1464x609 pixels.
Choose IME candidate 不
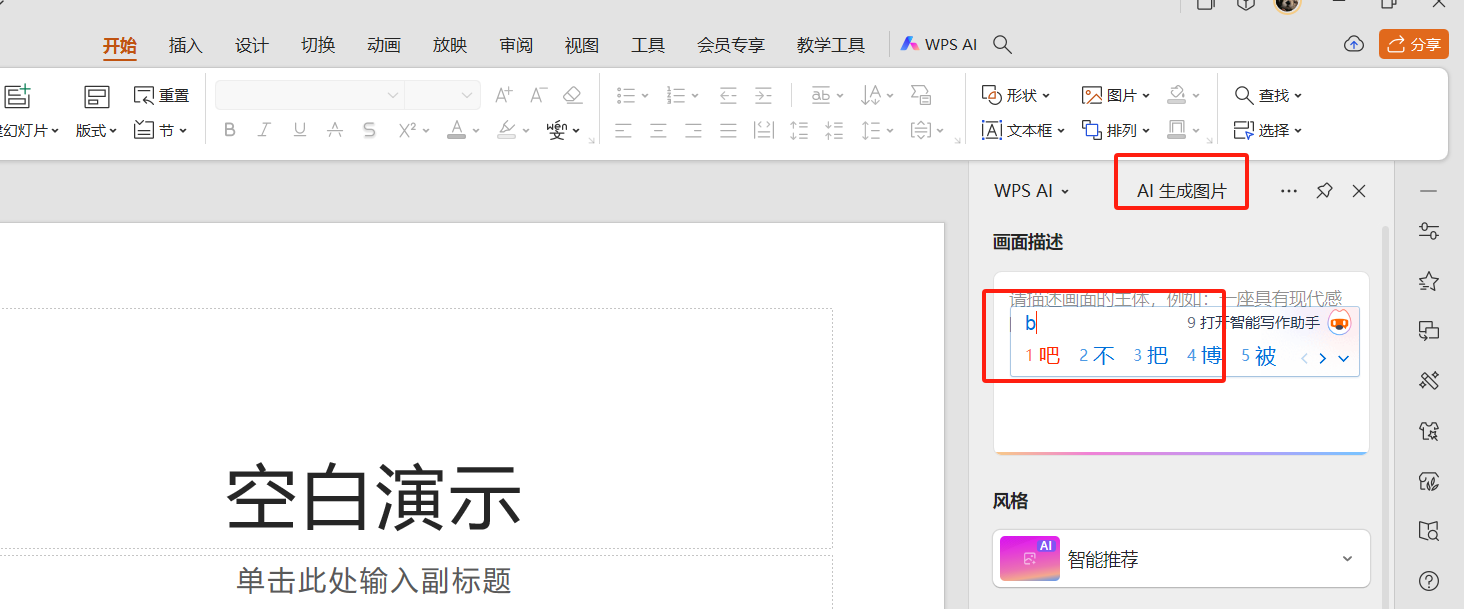[x=1097, y=356]
